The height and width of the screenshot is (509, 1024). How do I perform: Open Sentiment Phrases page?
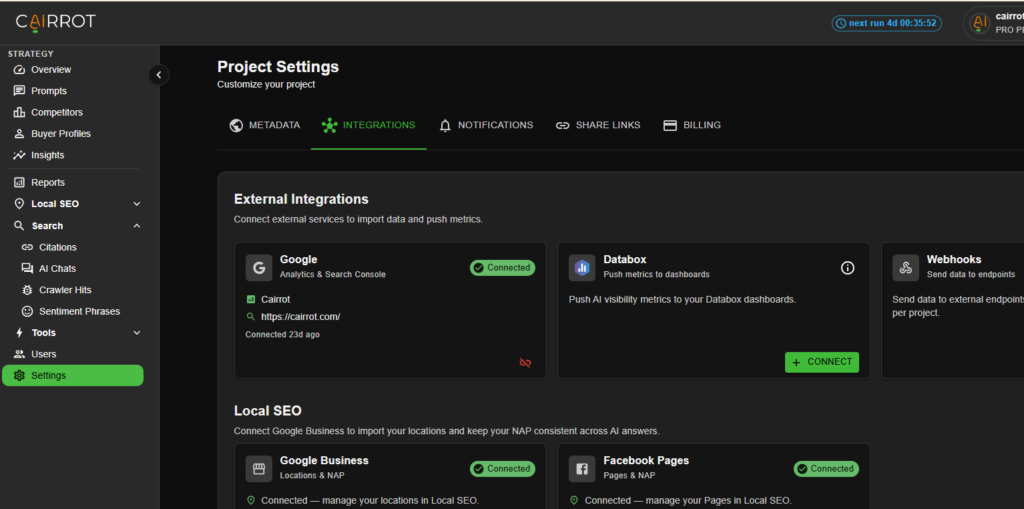click(79, 311)
